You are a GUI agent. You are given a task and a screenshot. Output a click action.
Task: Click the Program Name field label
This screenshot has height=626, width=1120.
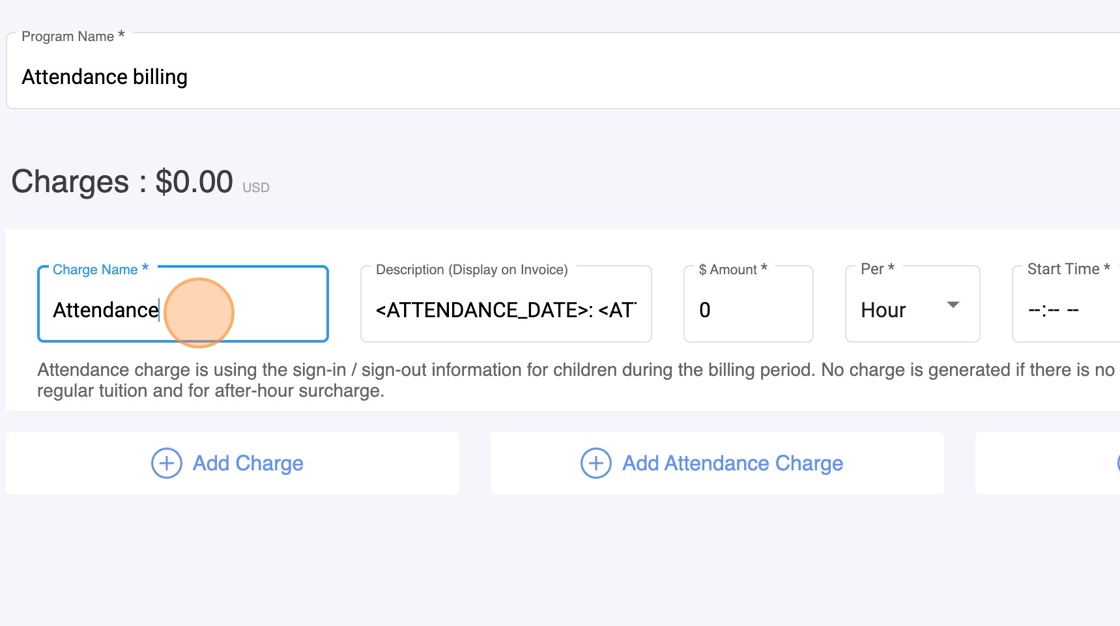pyautogui.click(x=68, y=36)
